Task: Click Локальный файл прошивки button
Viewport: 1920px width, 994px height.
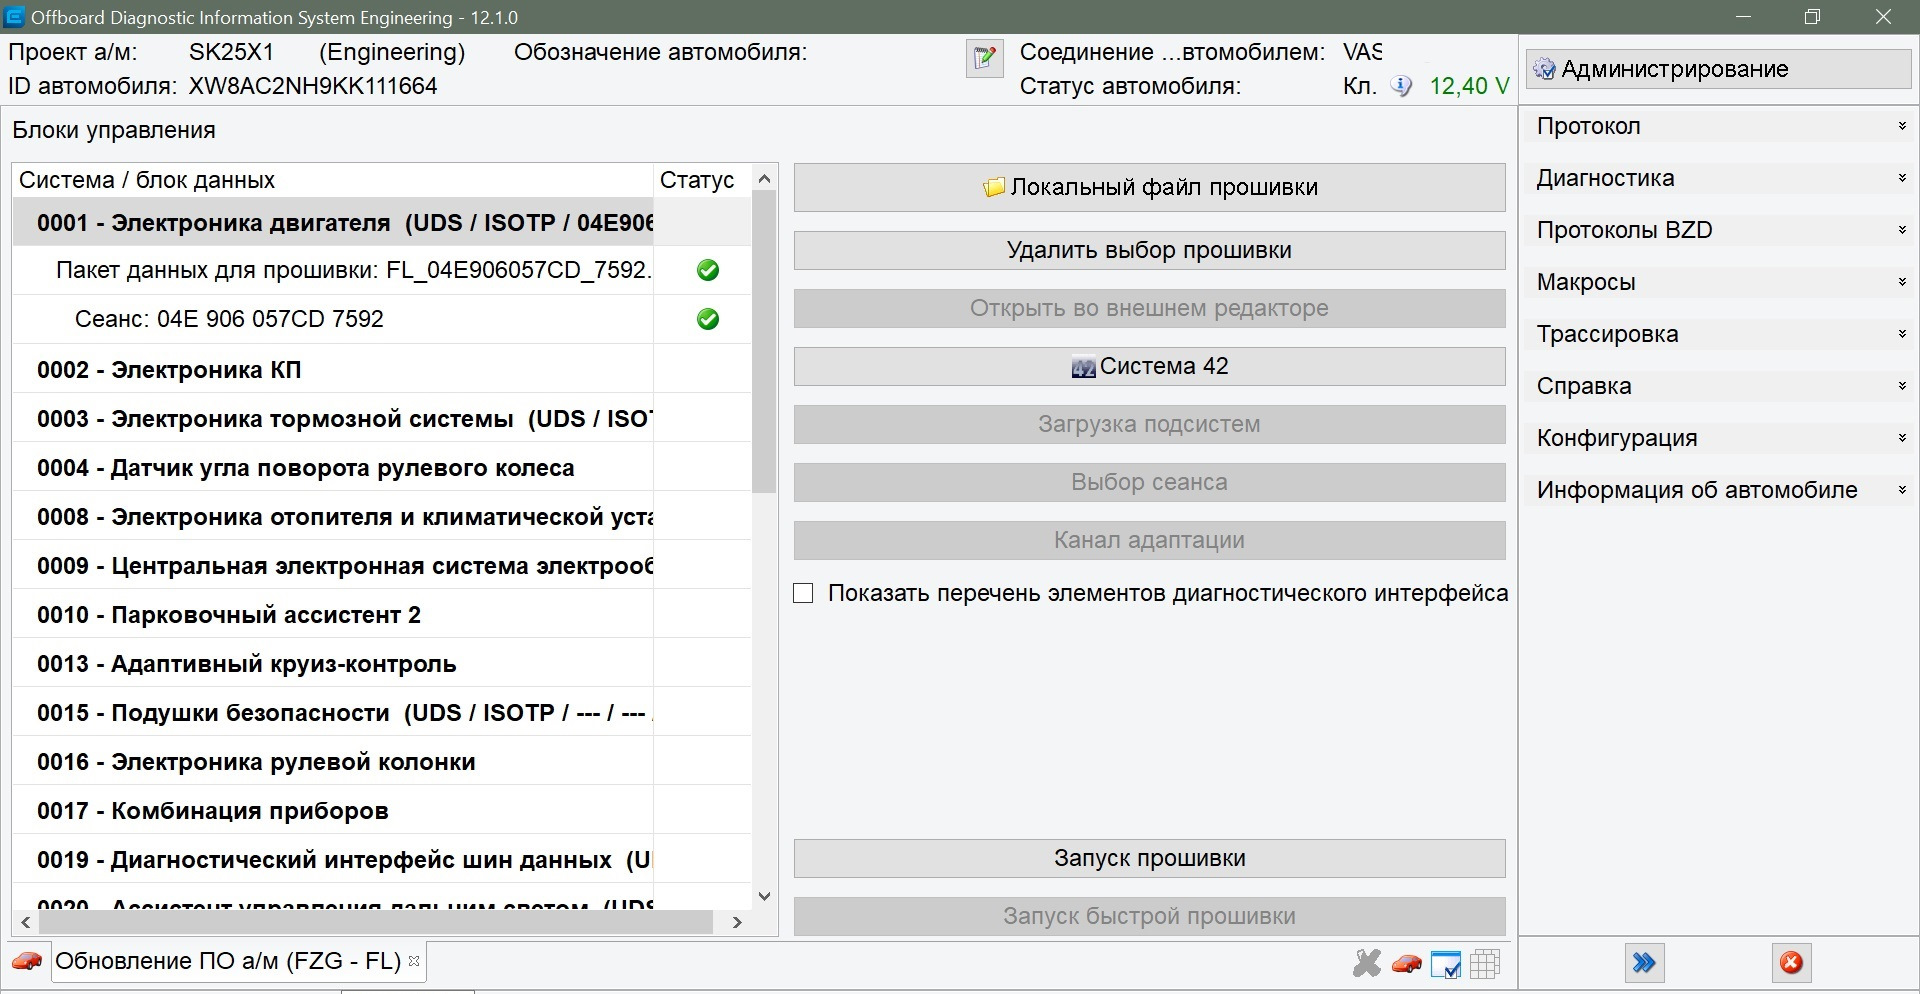Action: [1149, 188]
